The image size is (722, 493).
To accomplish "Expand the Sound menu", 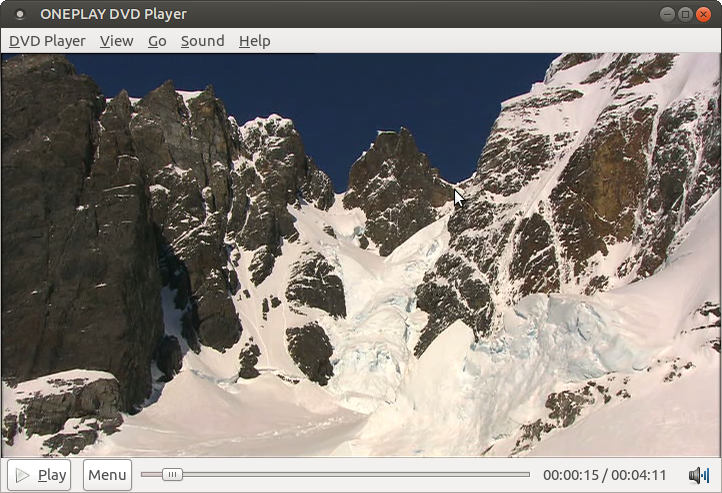I will pos(202,41).
